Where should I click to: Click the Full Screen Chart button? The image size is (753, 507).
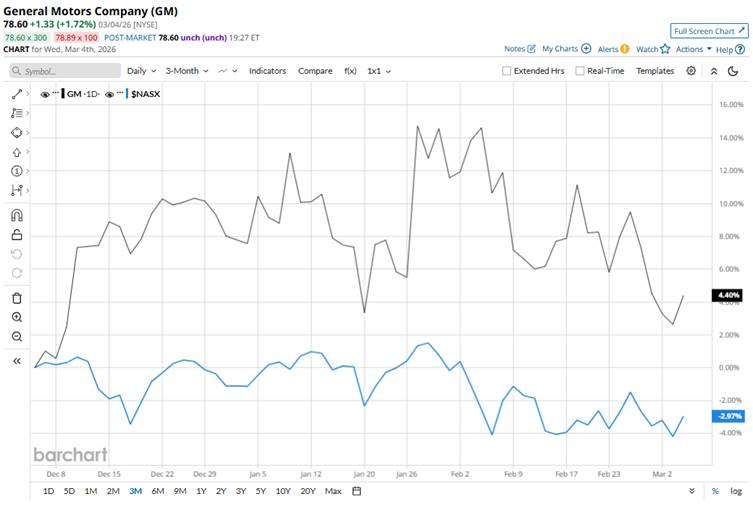(708, 31)
